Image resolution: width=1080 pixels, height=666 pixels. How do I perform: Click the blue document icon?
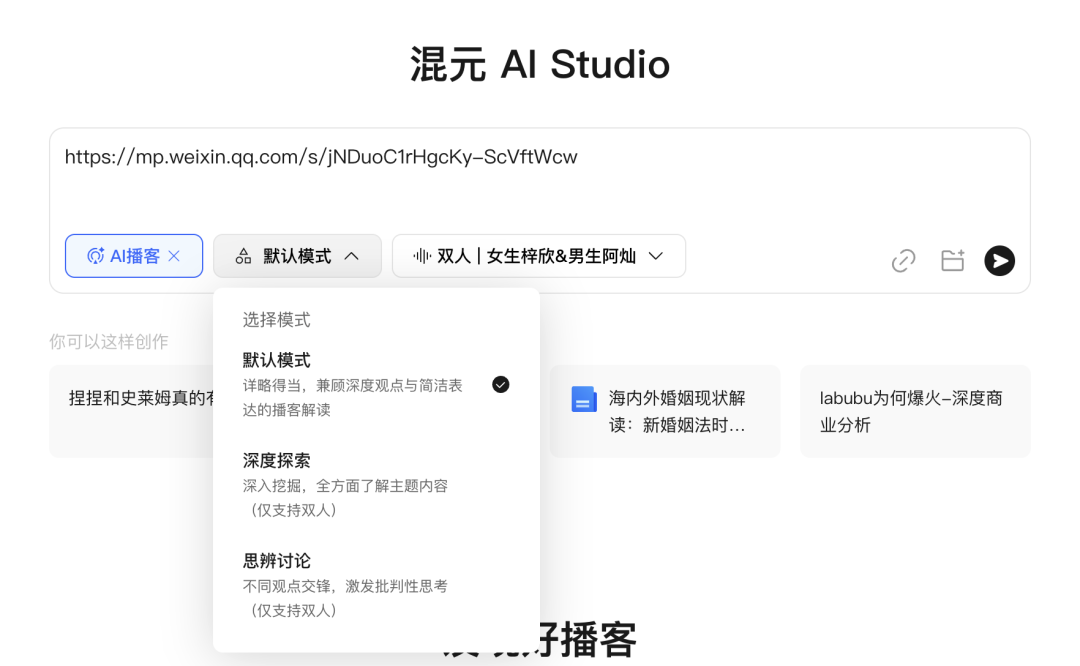[584, 399]
